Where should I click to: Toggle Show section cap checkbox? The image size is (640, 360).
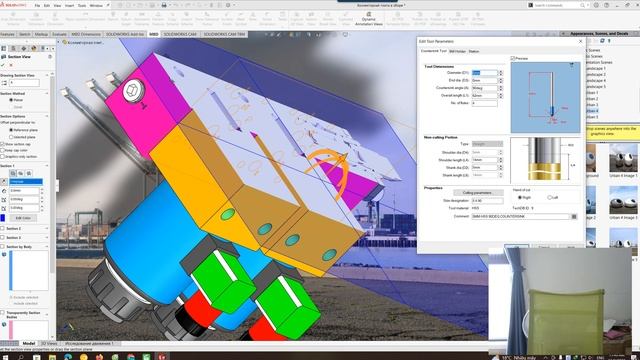click(2, 144)
